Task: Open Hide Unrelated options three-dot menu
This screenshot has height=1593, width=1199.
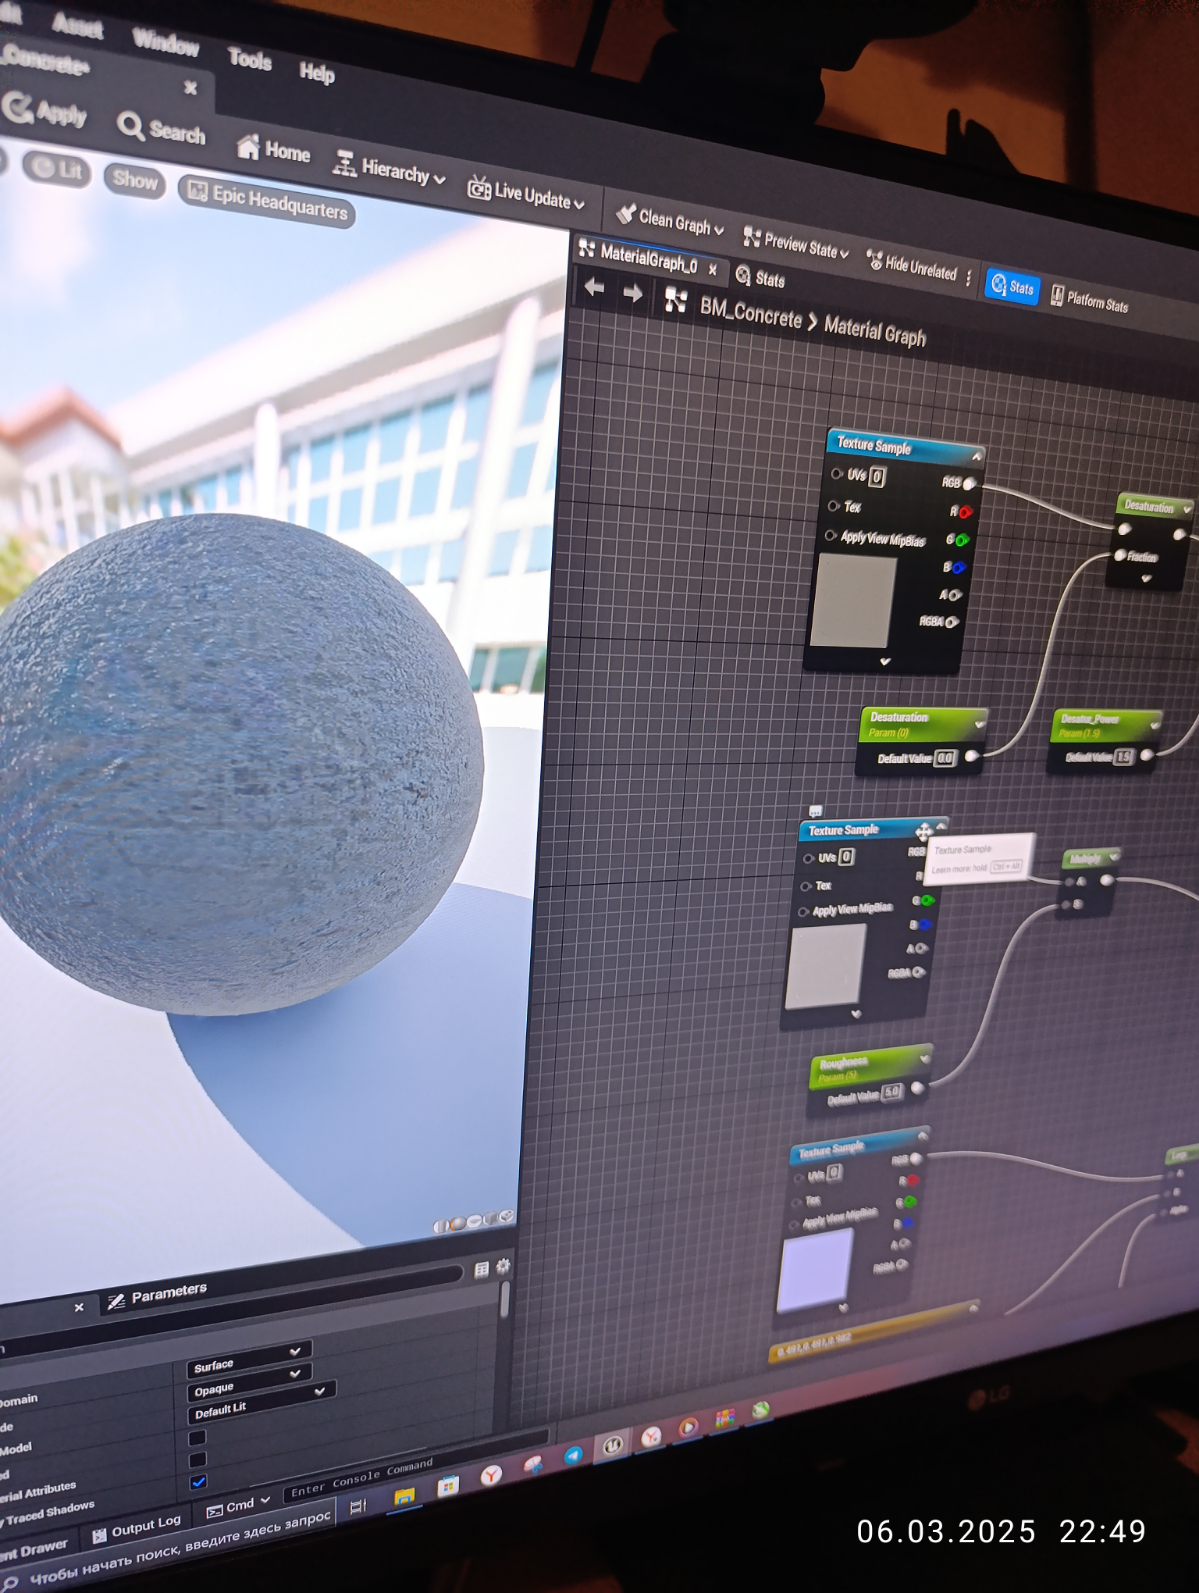Action: click(969, 279)
